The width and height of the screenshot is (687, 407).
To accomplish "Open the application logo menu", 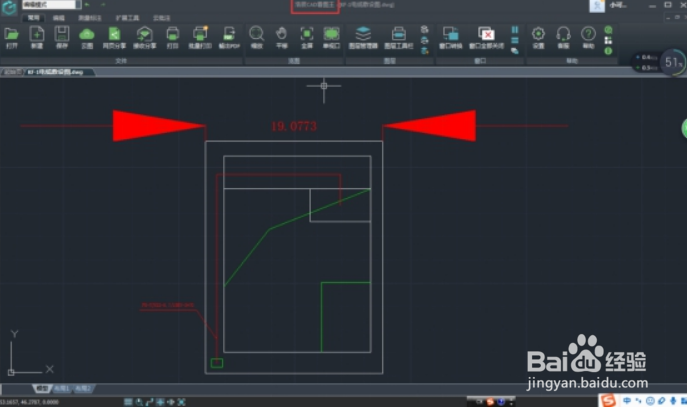I will (x=9, y=7).
